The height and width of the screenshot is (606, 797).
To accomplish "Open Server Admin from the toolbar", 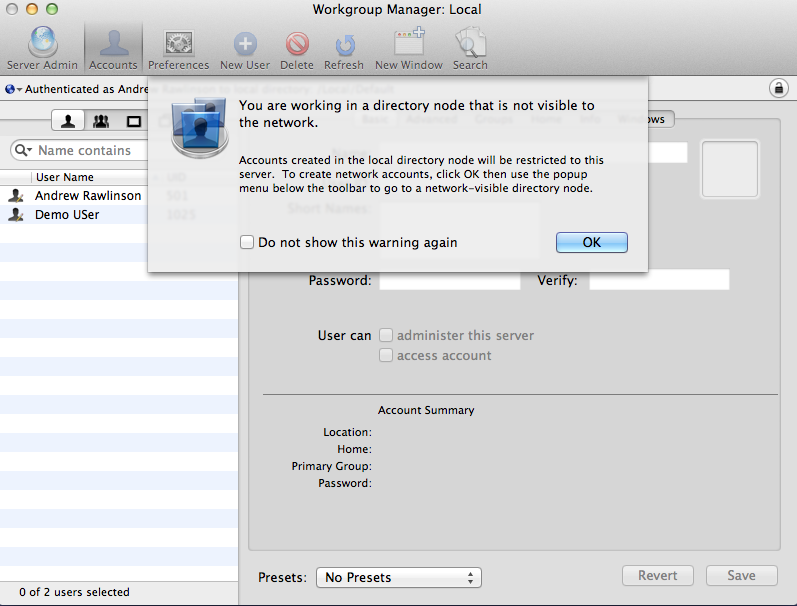I will 42,49.
